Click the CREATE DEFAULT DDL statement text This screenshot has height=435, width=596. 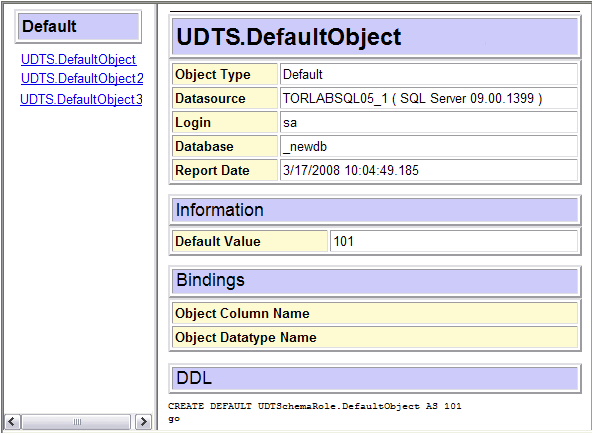coord(315,406)
